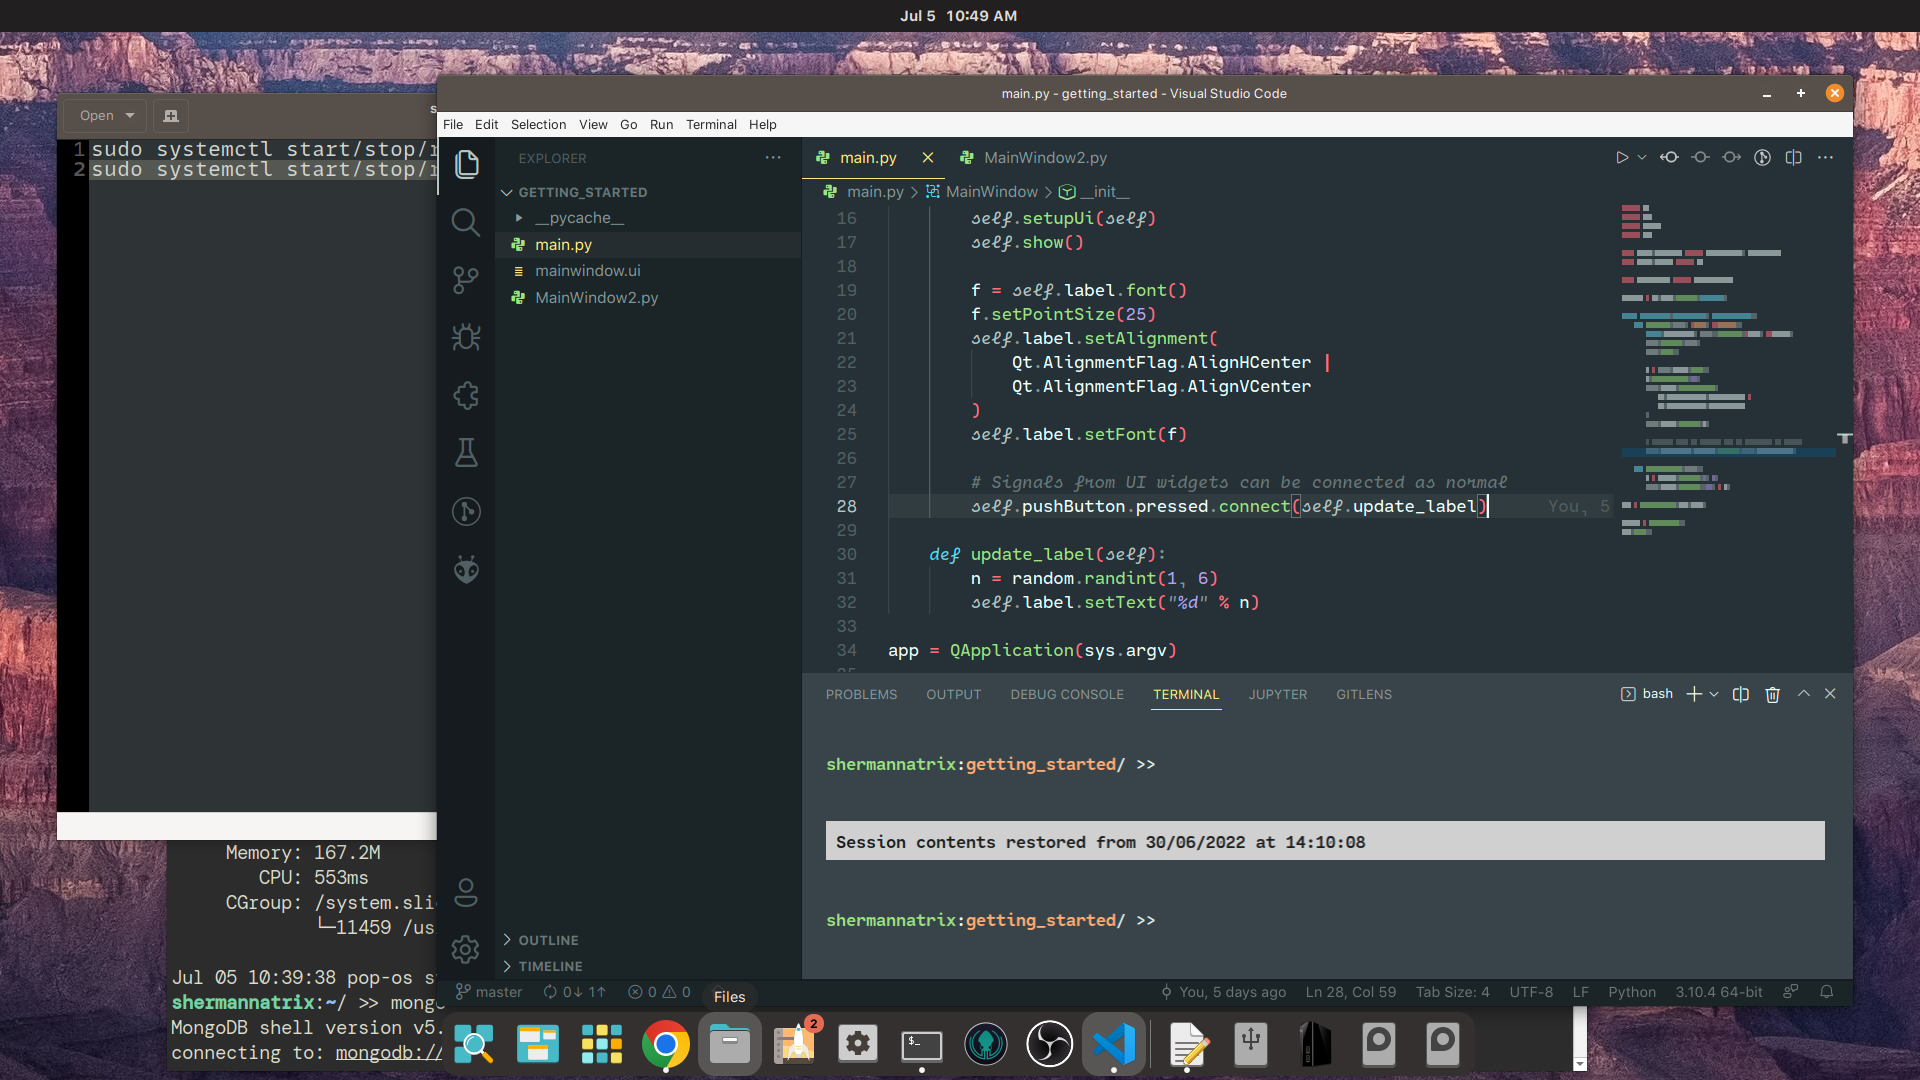1920x1080 pixels.
Task: Kill terminal with trash icon
Action: tap(1772, 694)
